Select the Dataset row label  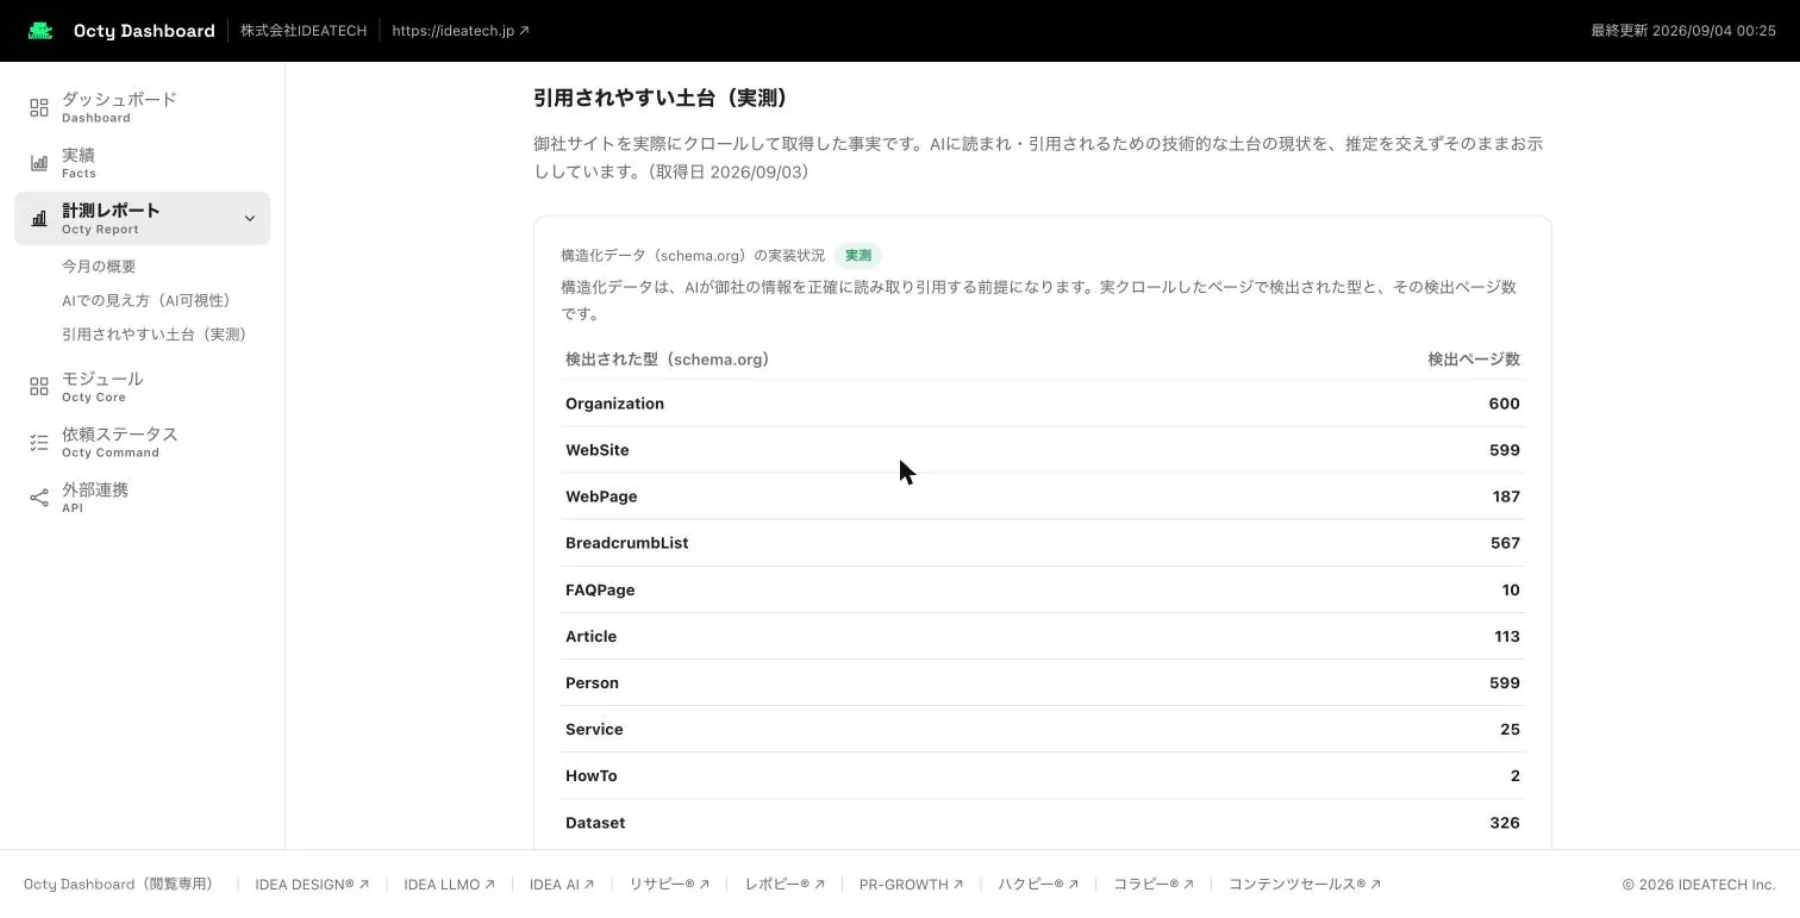[595, 823]
